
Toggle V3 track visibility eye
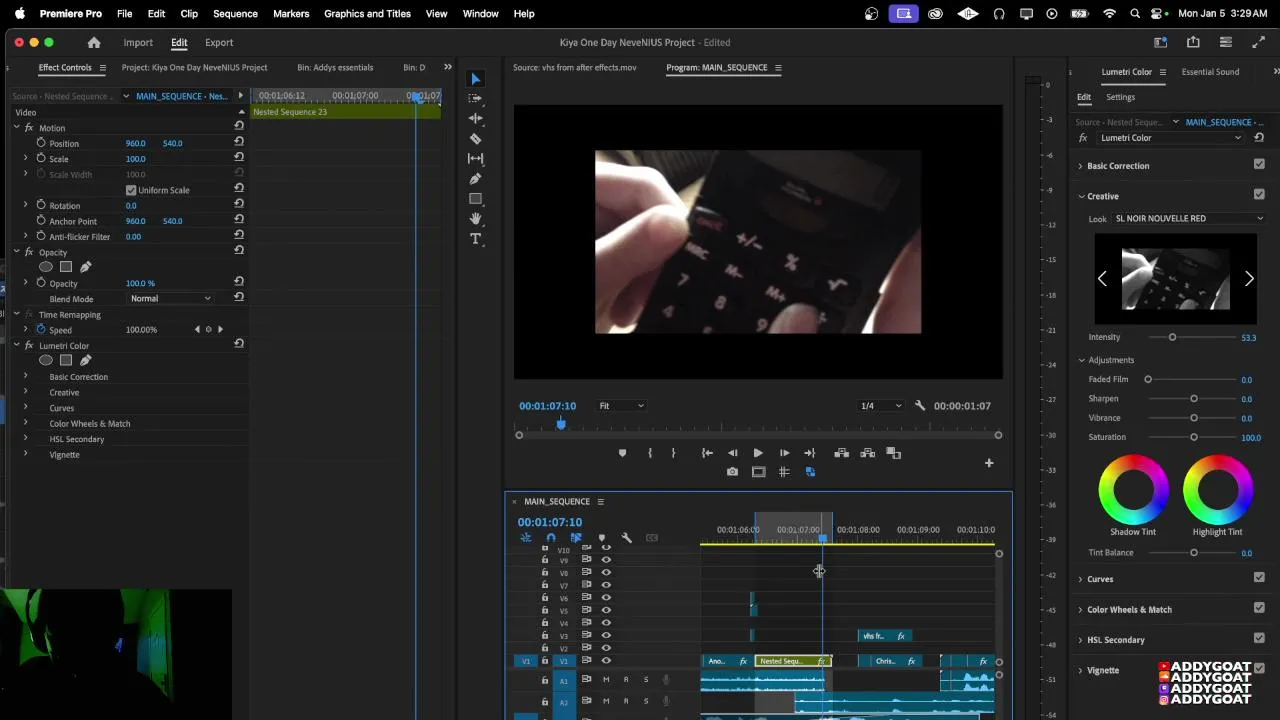click(x=606, y=635)
